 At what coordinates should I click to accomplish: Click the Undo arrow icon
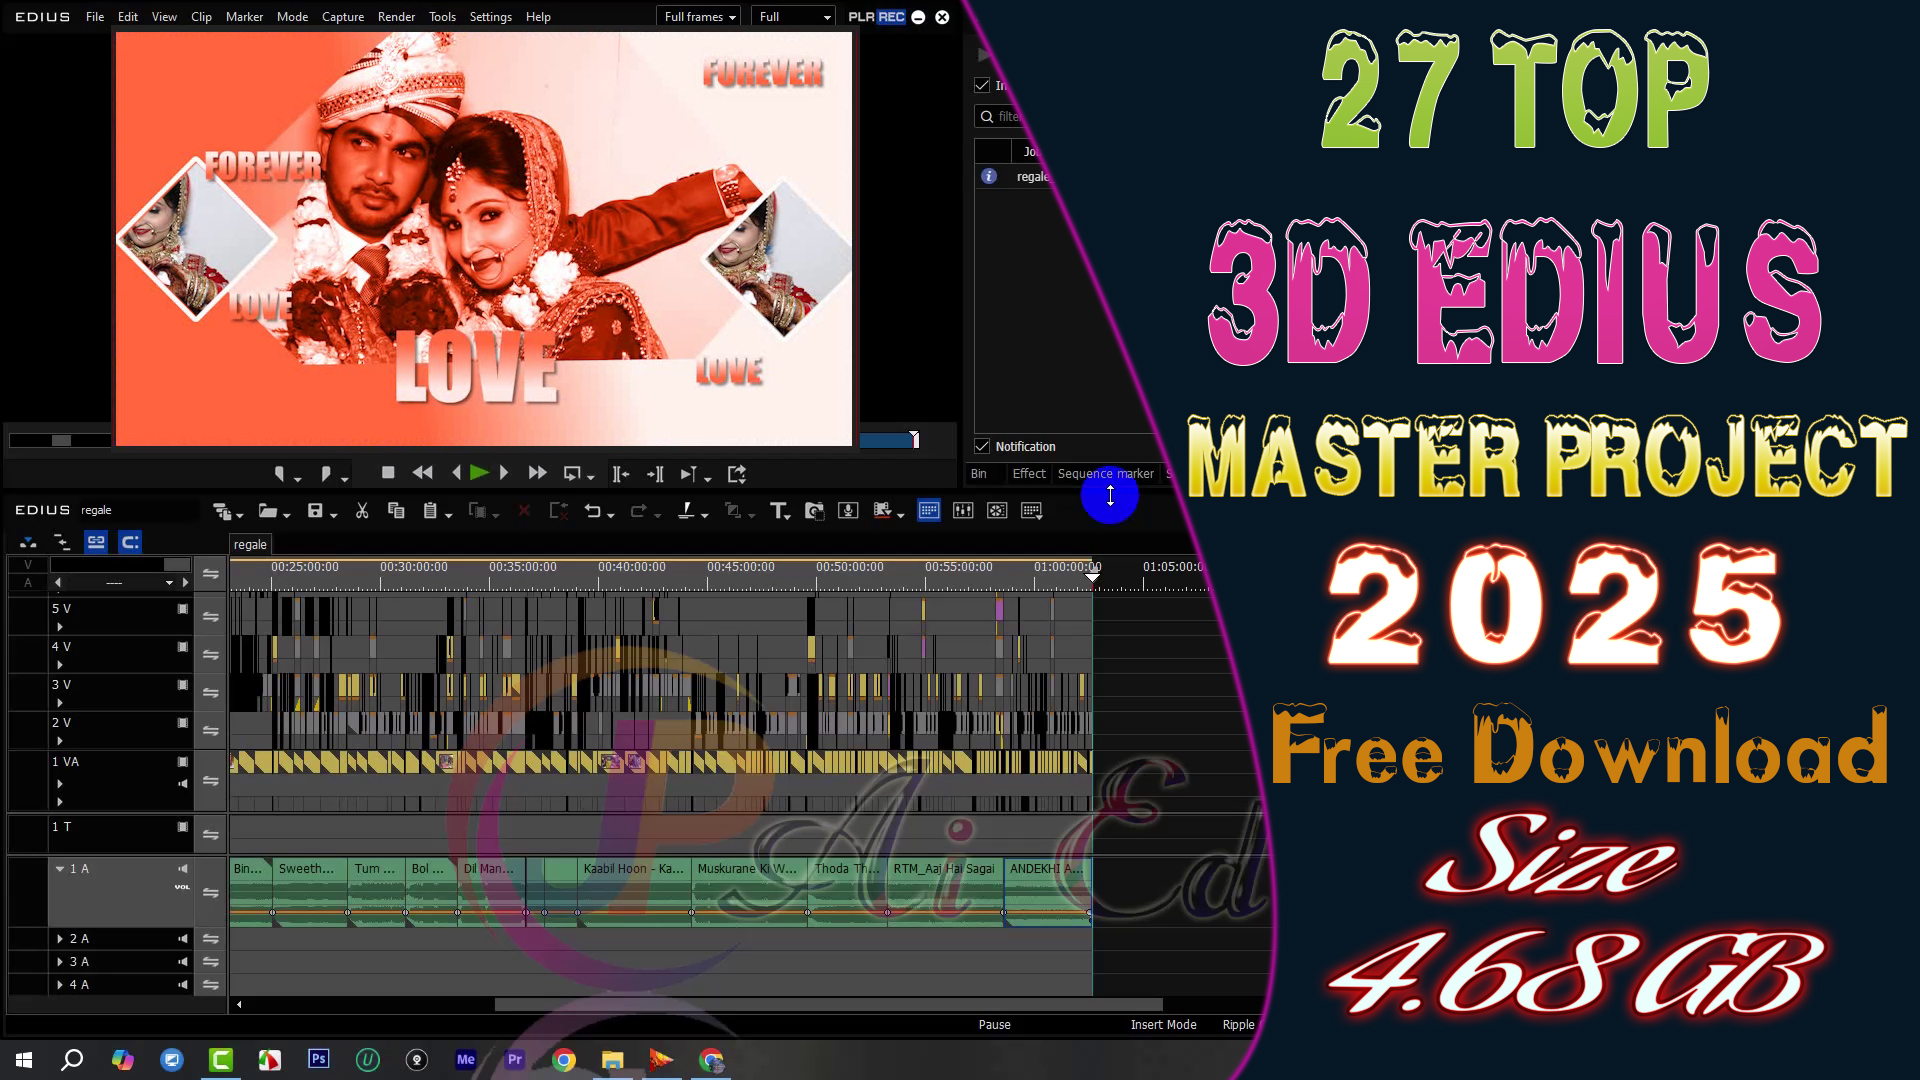point(592,511)
